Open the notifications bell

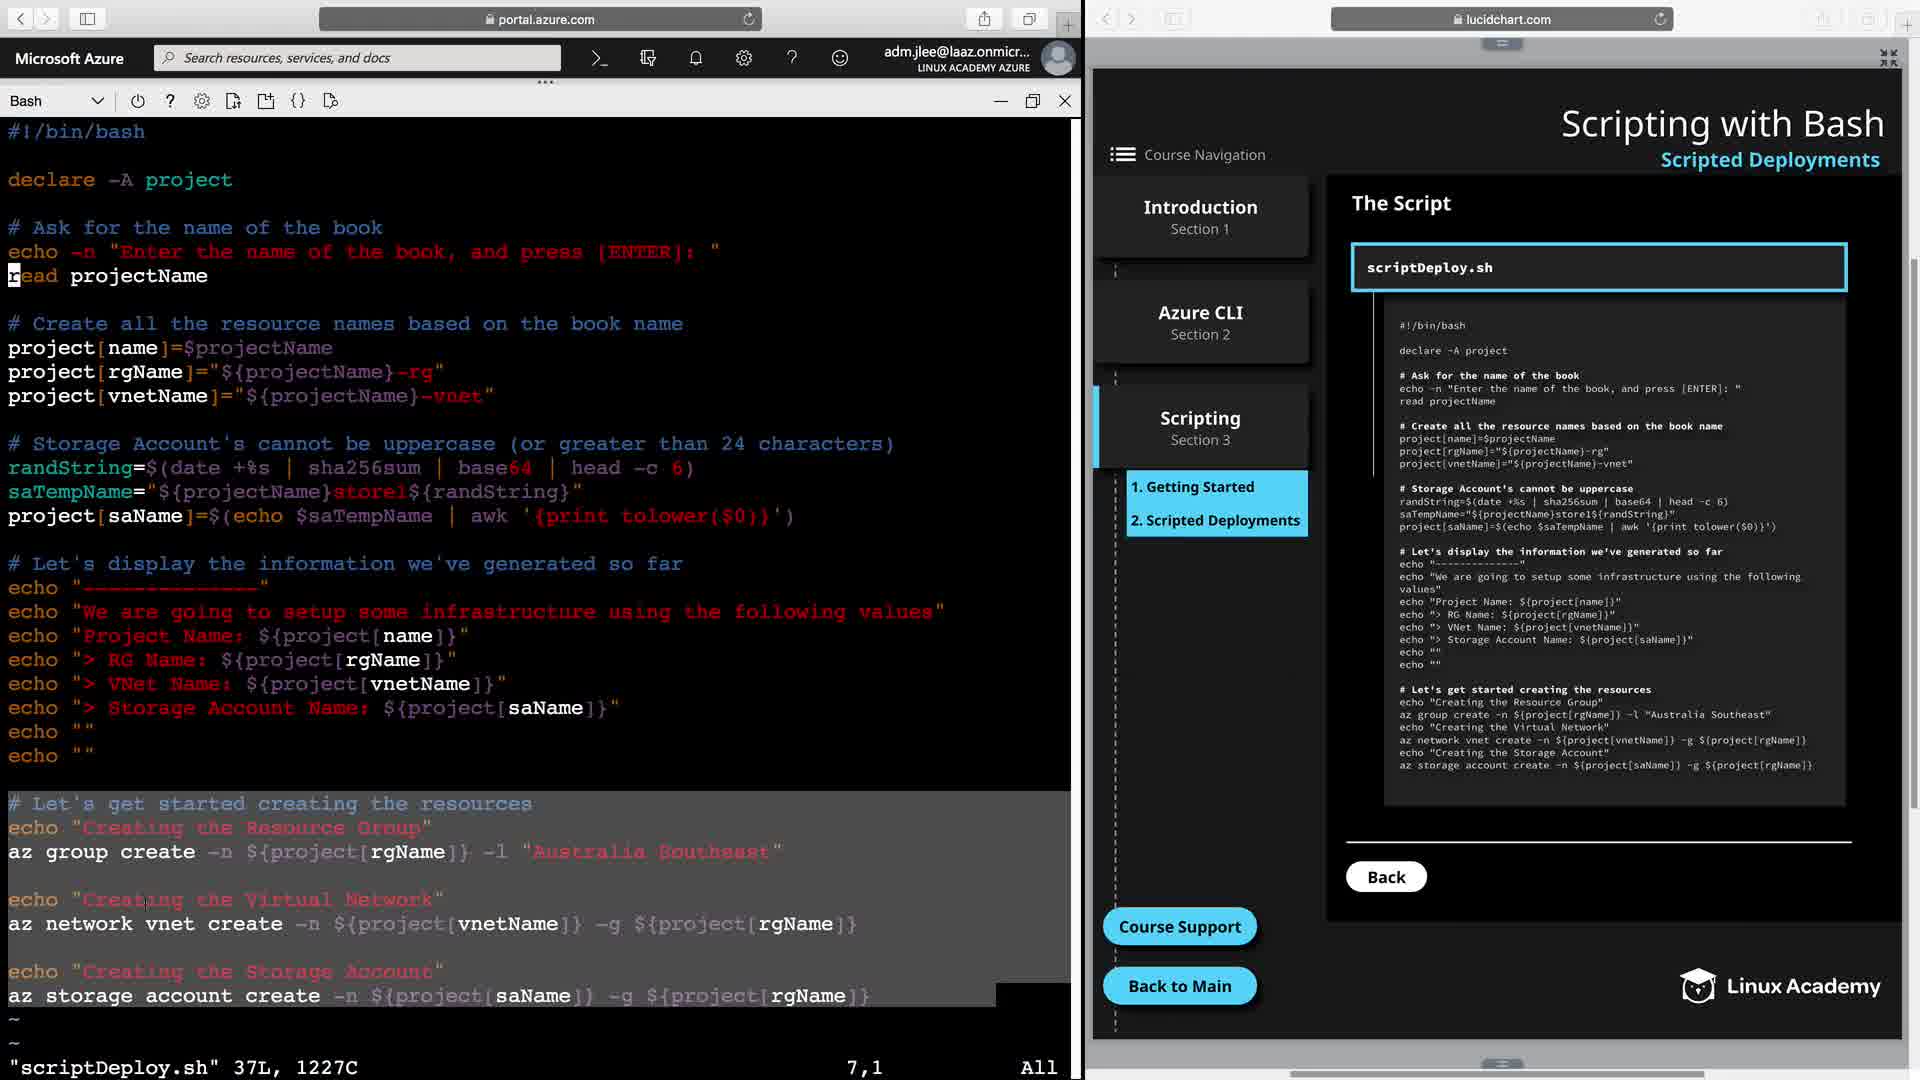696,58
